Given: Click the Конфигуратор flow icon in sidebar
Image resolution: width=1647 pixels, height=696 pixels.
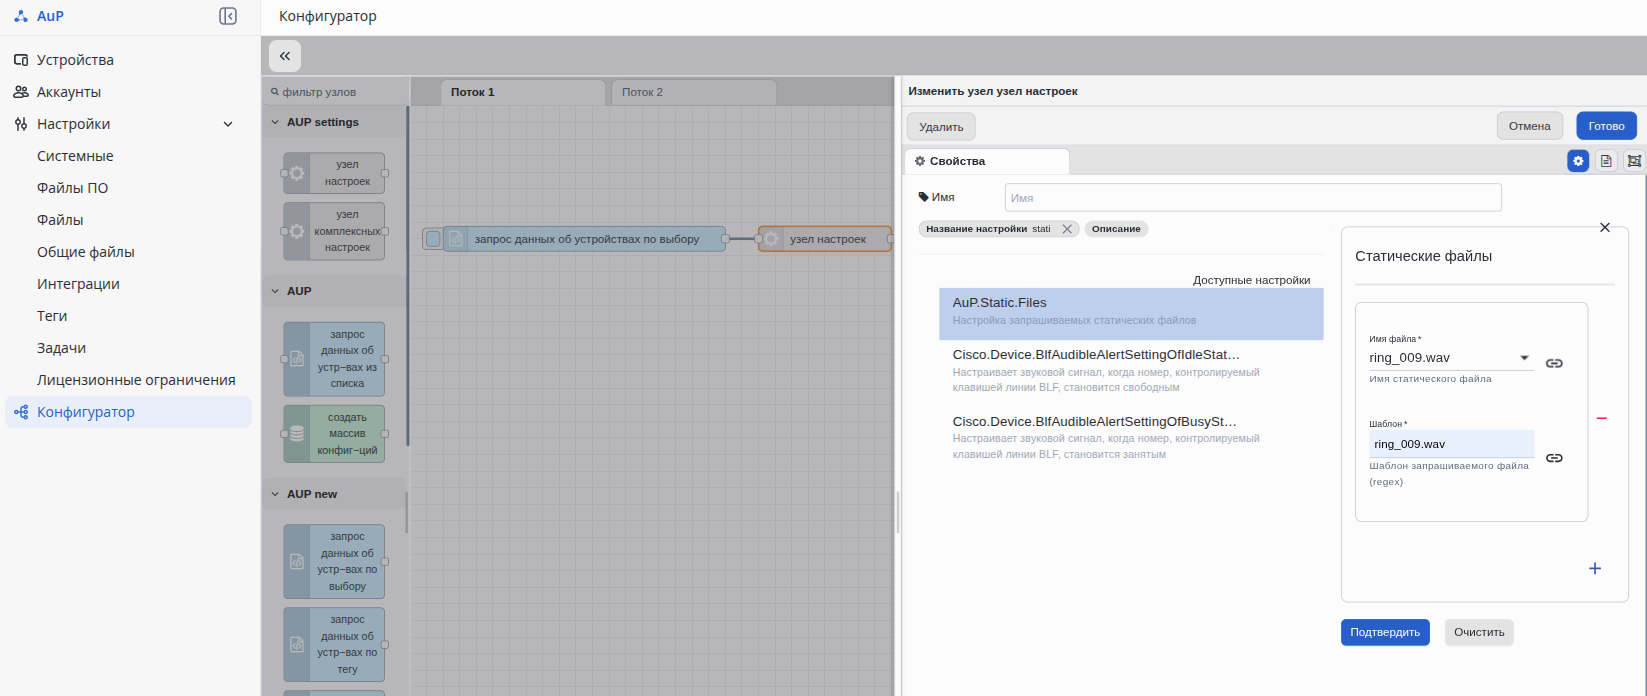Looking at the screenshot, I should pyautogui.click(x=21, y=412).
